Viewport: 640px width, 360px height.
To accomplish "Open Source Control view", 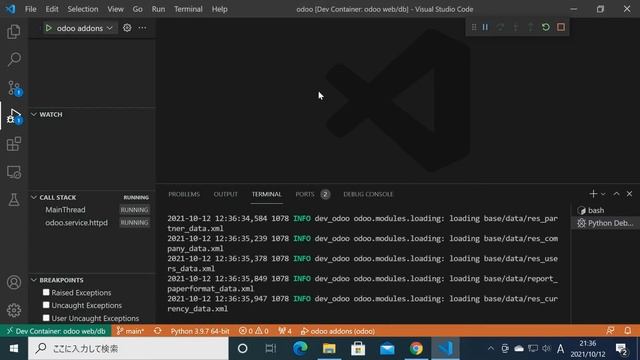I will pos(14,88).
